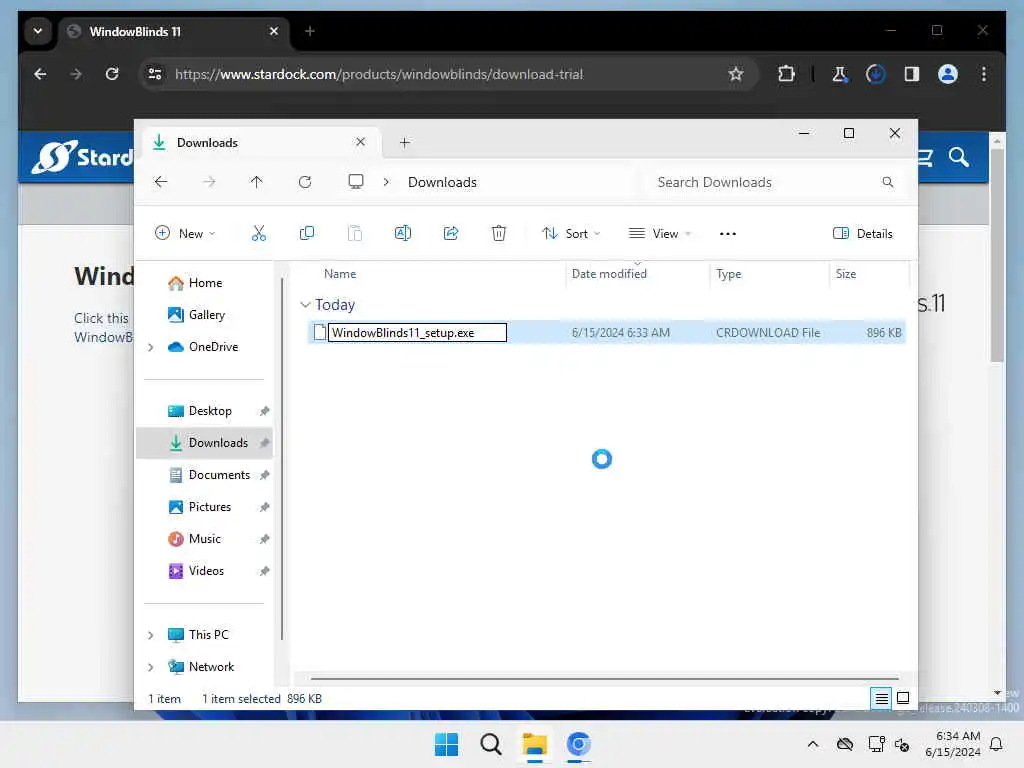1024x768 pixels.
Task: Go up one folder level
Action: tap(257, 182)
